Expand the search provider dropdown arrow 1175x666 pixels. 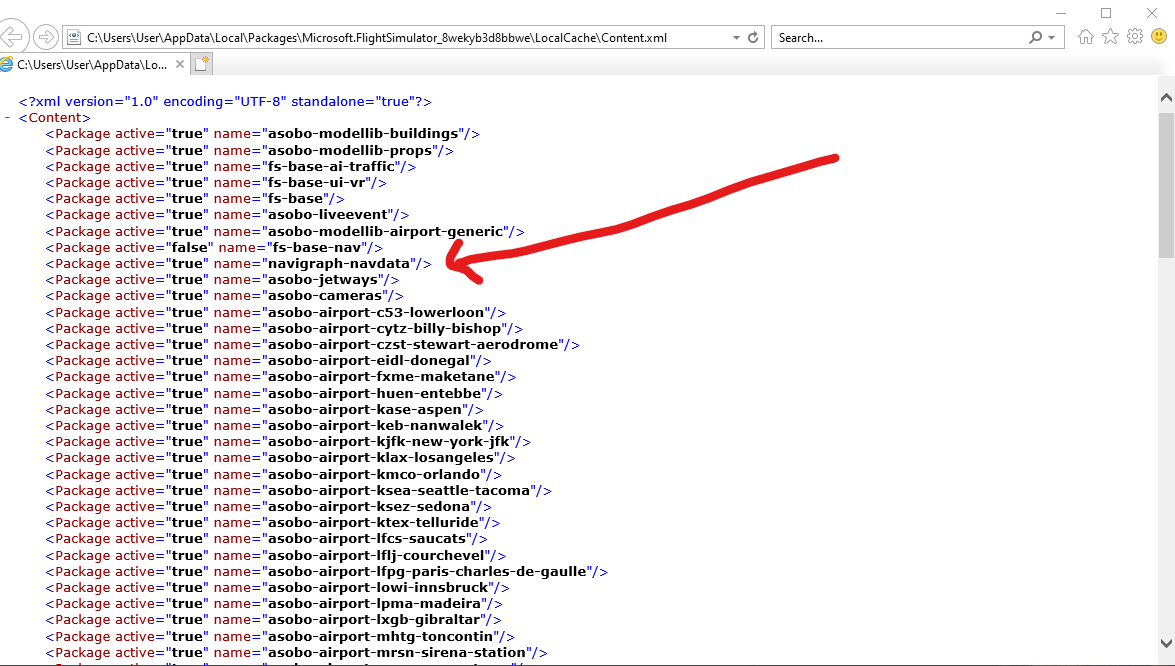[1051, 38]
